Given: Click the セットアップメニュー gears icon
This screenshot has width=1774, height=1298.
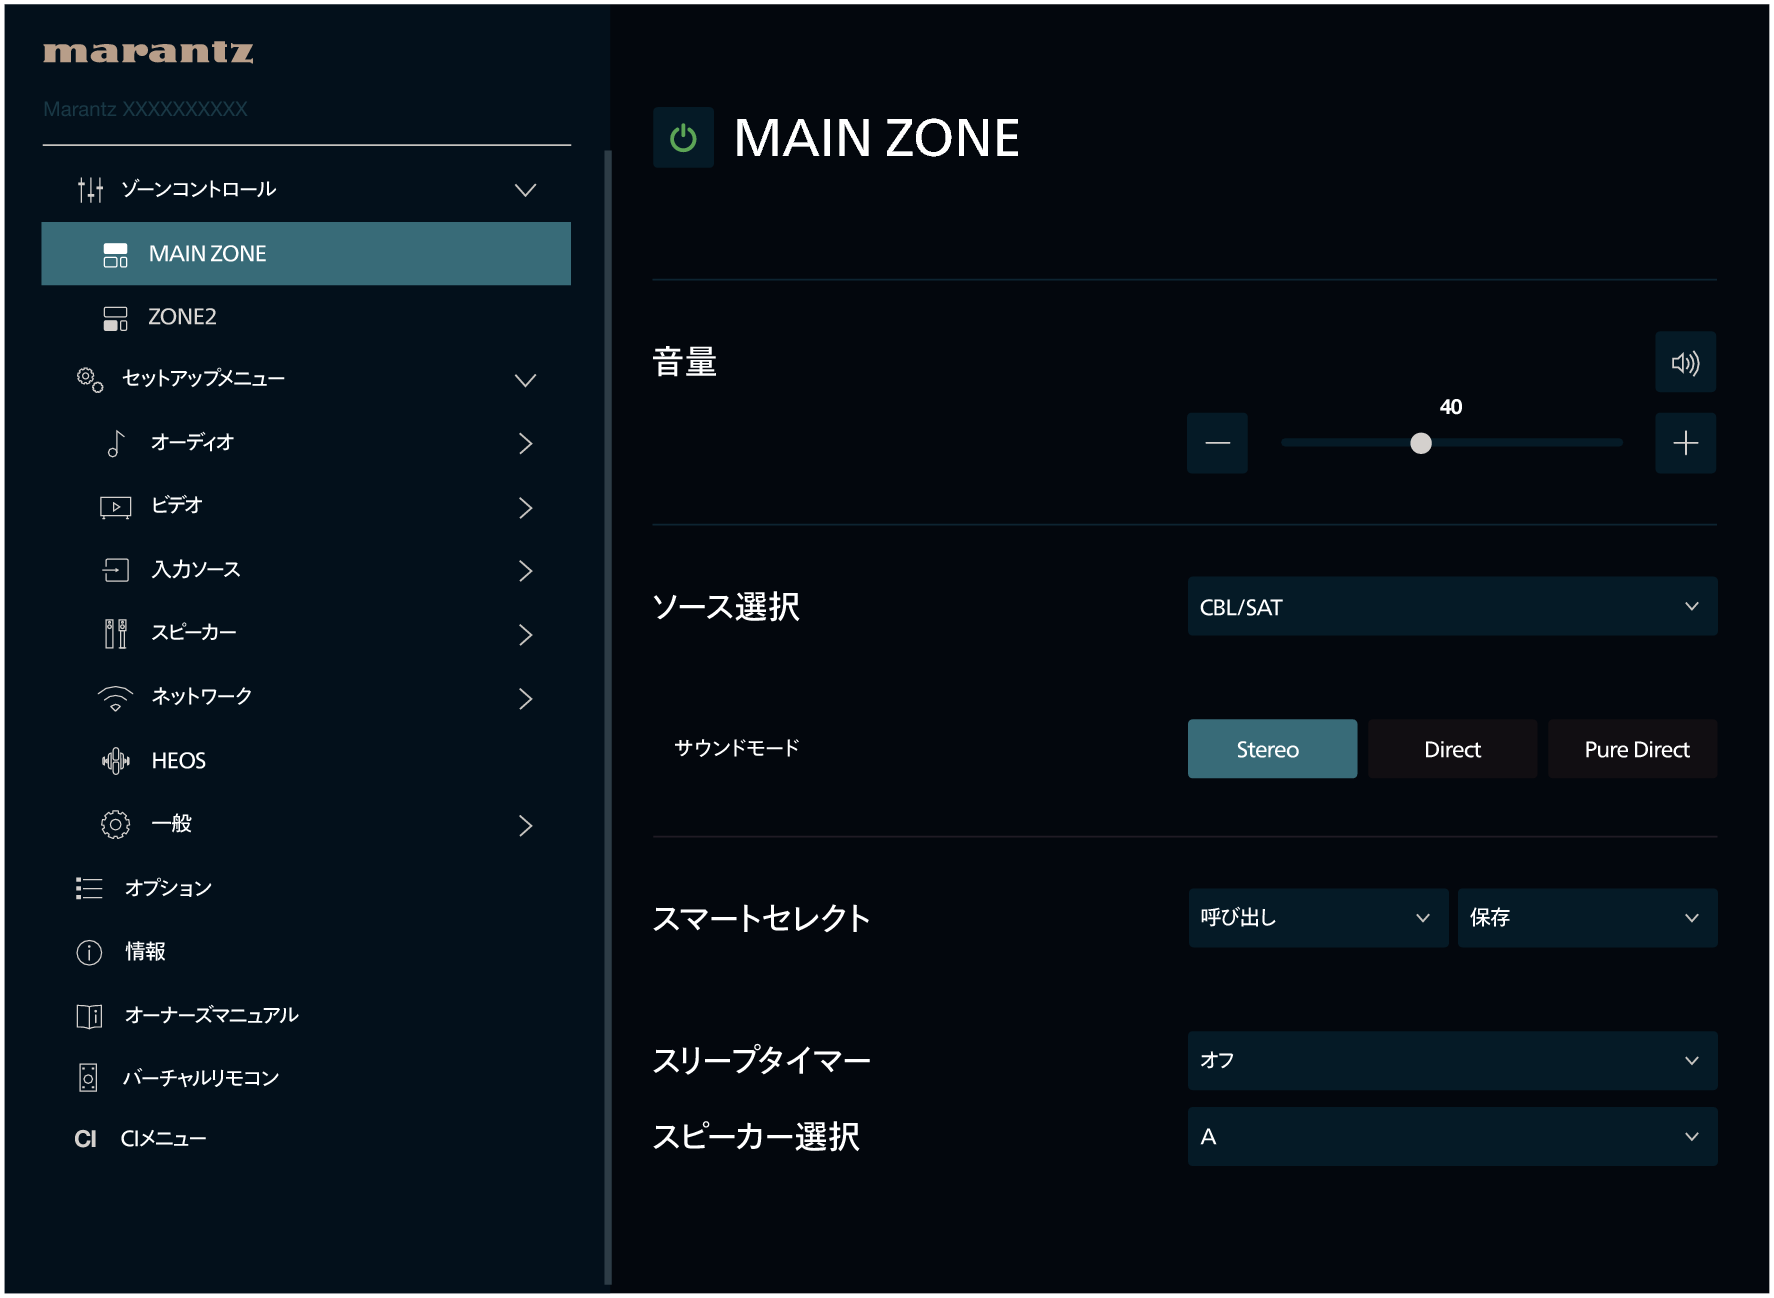Looking at the screenshot, I should click(x=90, y=380).
